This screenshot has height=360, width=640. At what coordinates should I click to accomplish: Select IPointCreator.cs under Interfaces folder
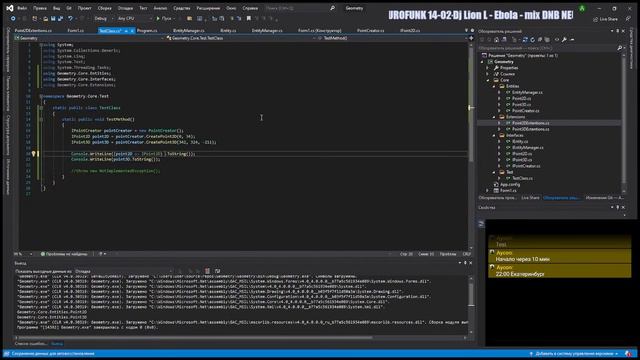point(526,166)
